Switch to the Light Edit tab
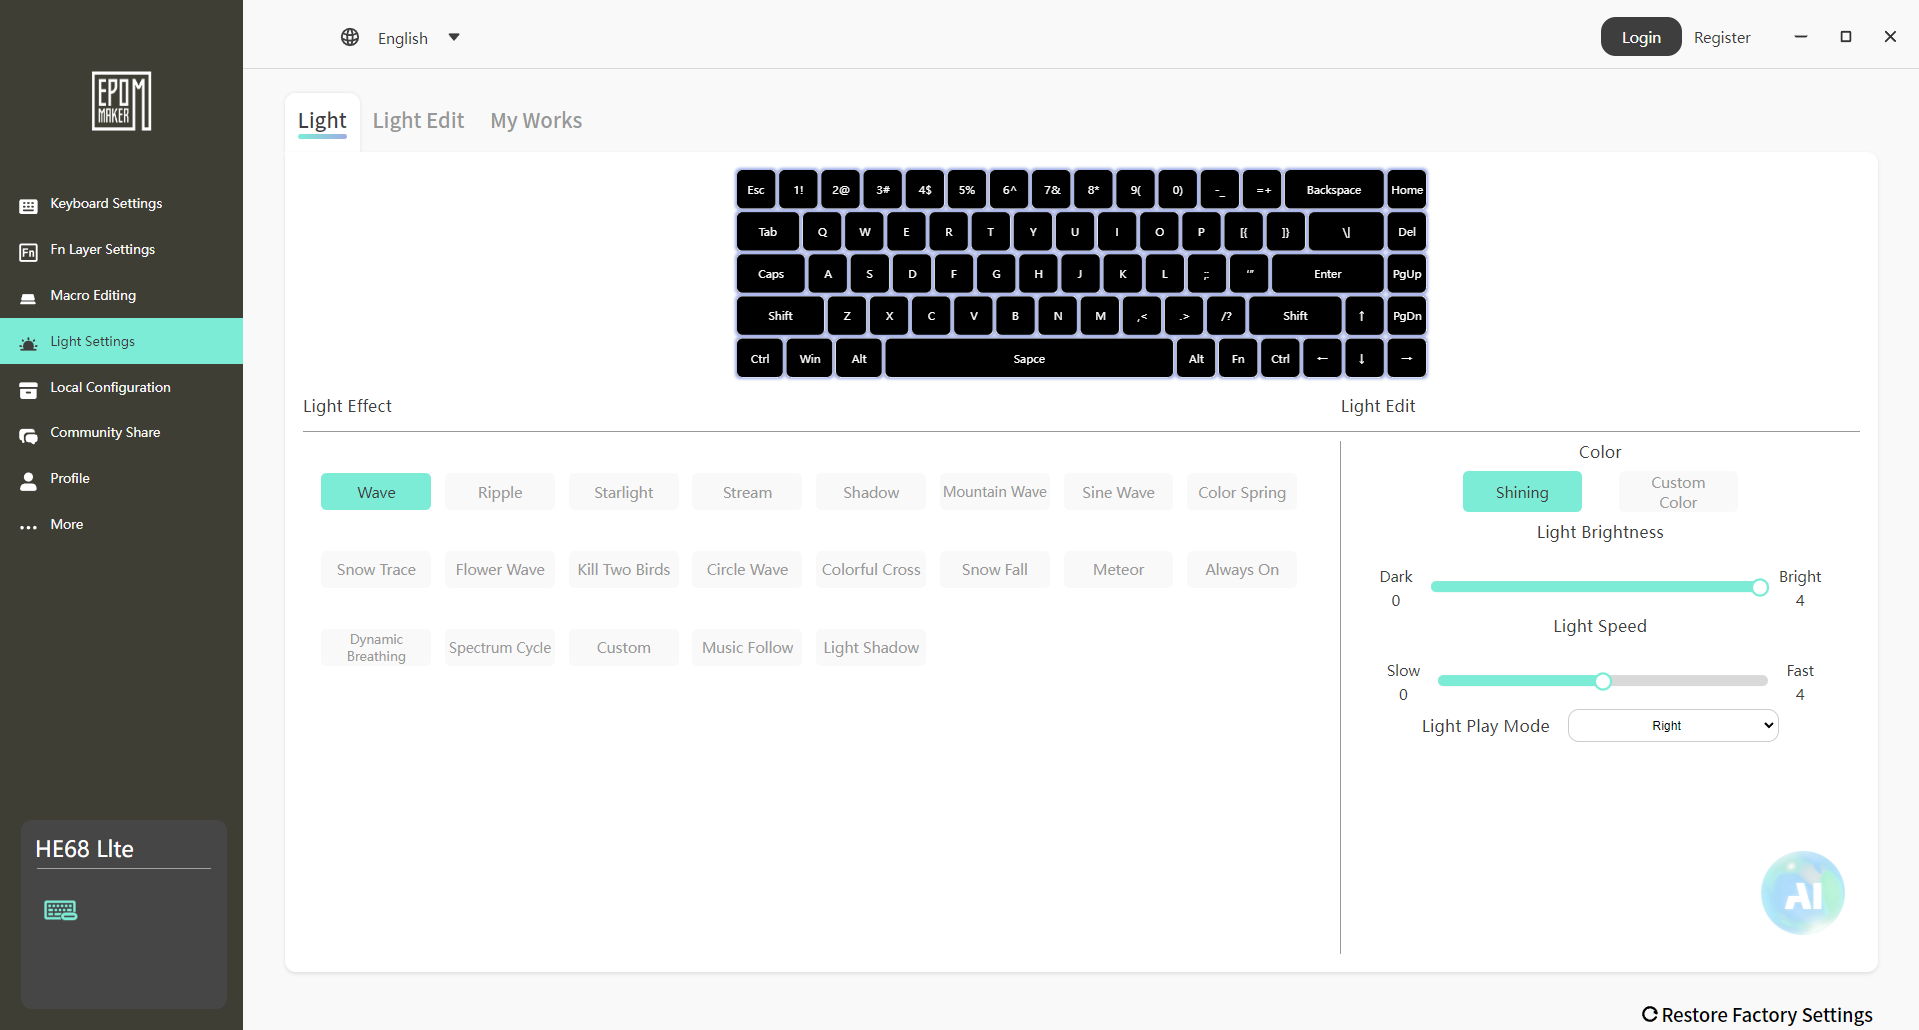 [x=418, y=121]
